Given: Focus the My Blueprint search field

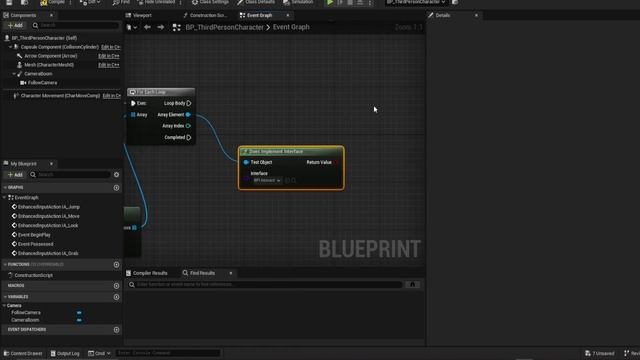Looking at the screenshot, I should 69,175.
